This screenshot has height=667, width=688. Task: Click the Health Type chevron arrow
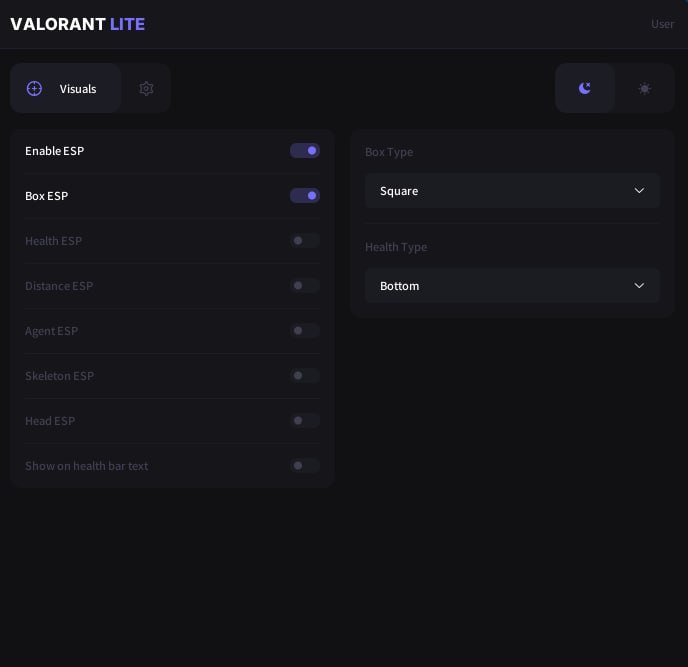[639, 286]
